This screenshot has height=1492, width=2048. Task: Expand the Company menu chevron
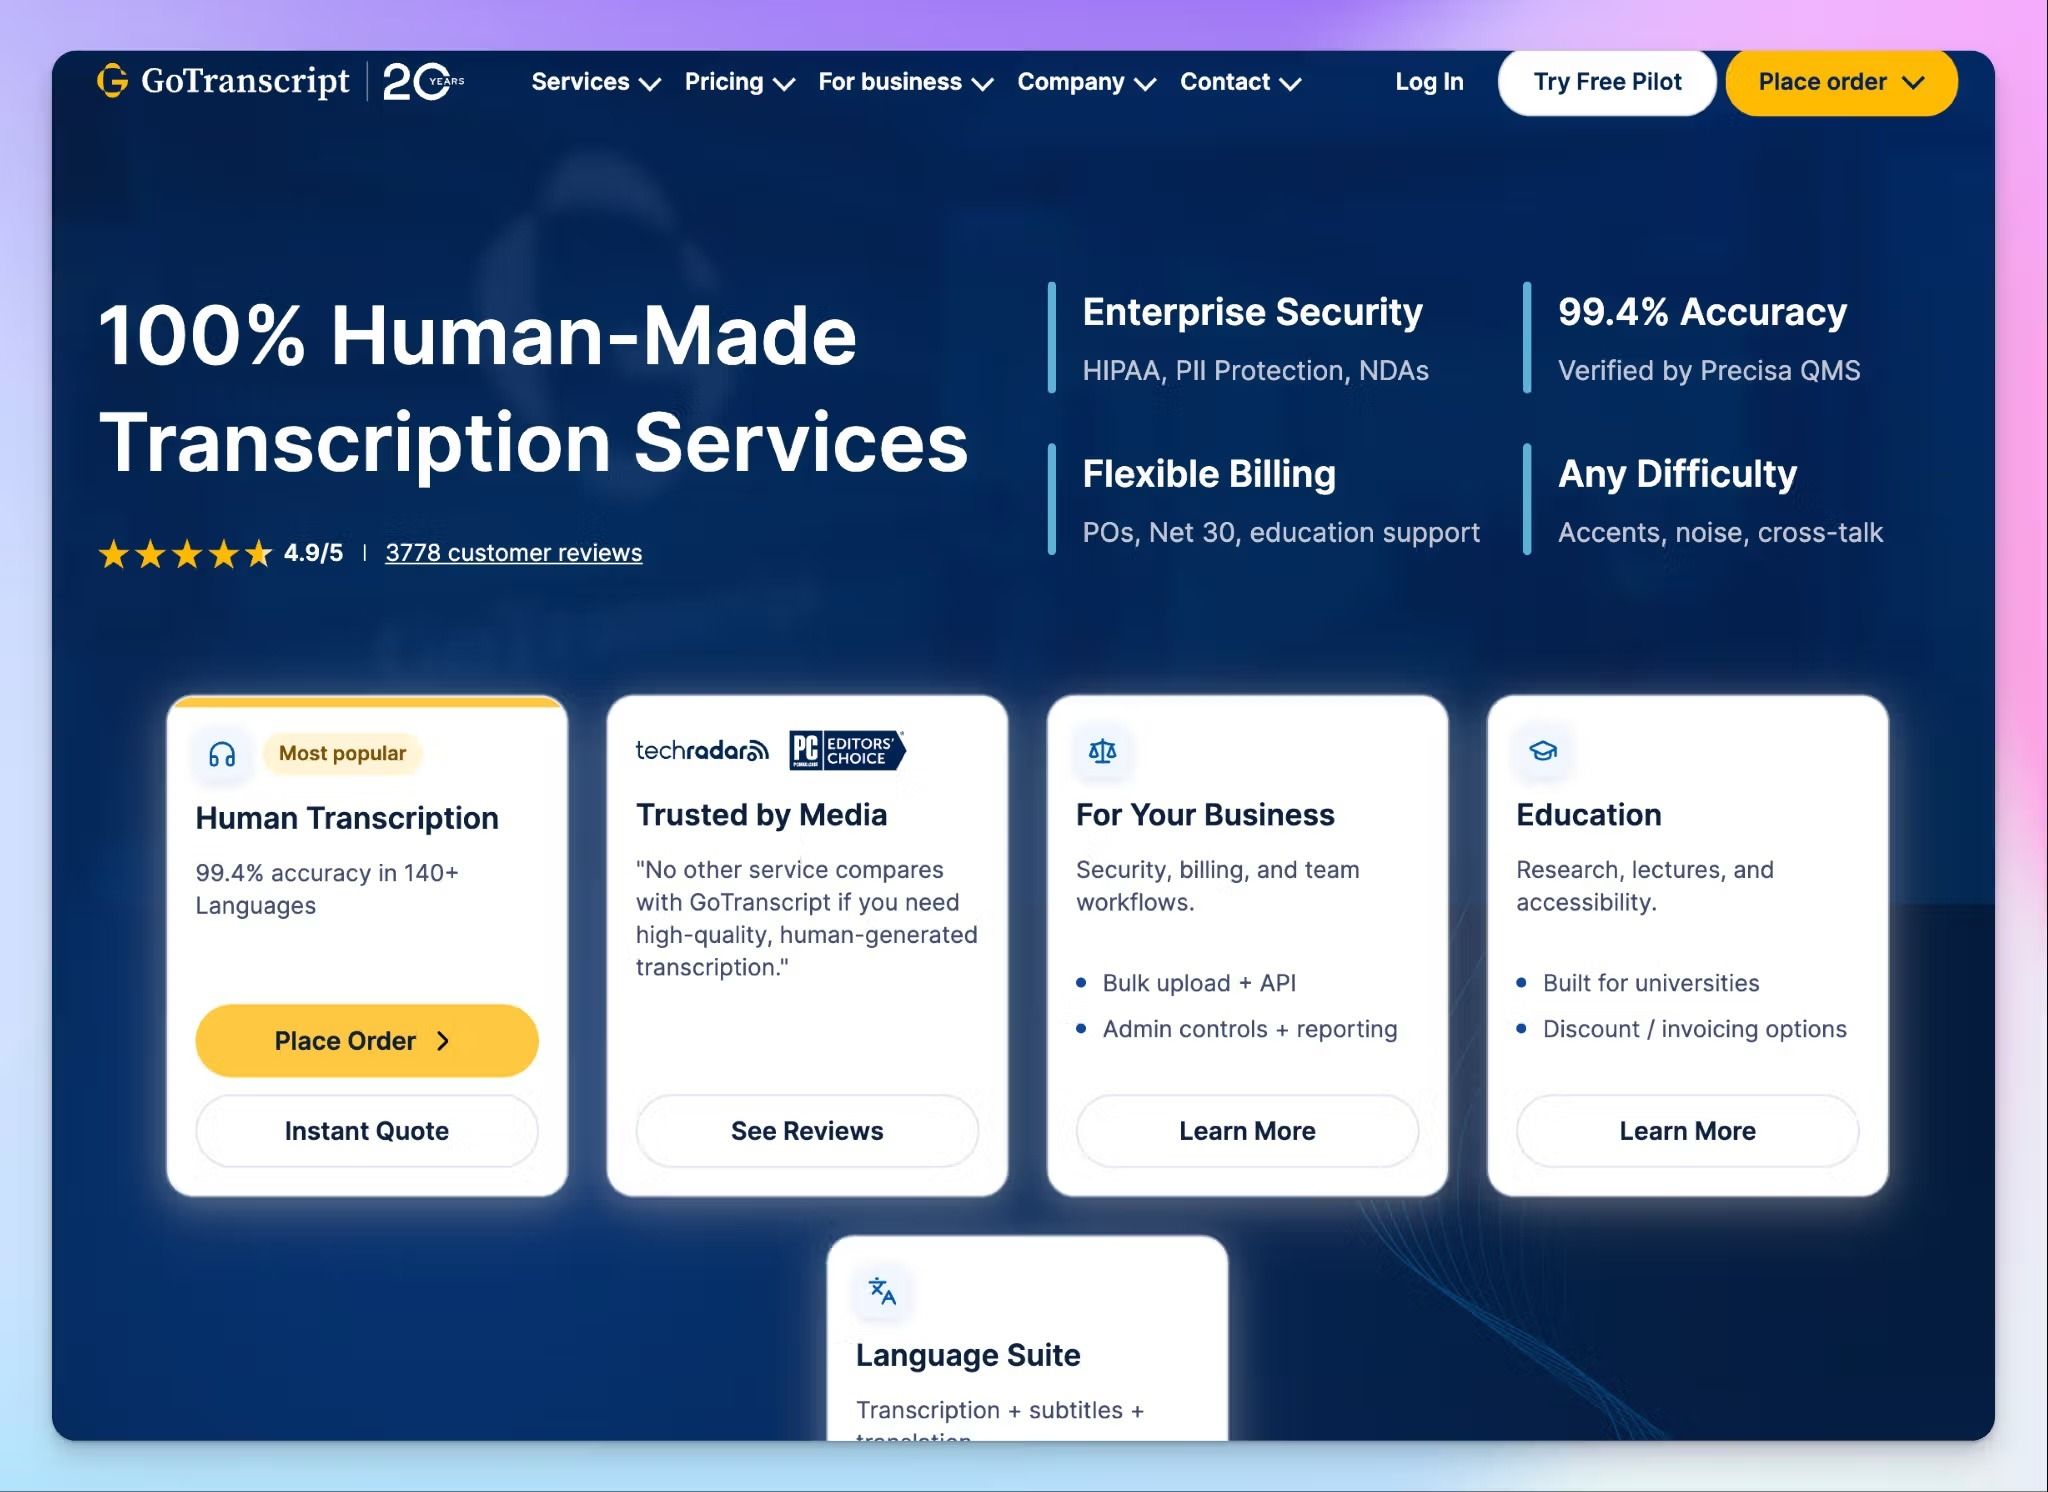tap(1146, 84)
